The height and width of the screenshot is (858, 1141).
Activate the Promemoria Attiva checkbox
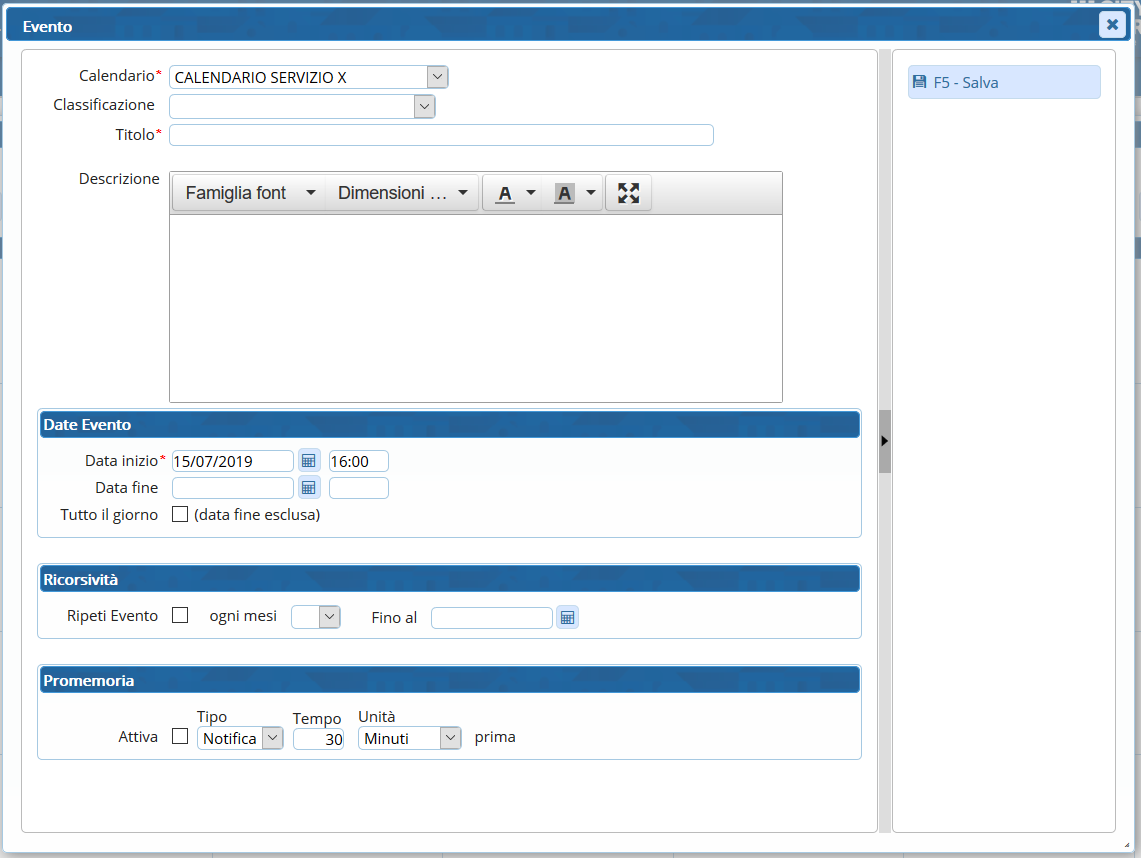(x=180, y=737)
